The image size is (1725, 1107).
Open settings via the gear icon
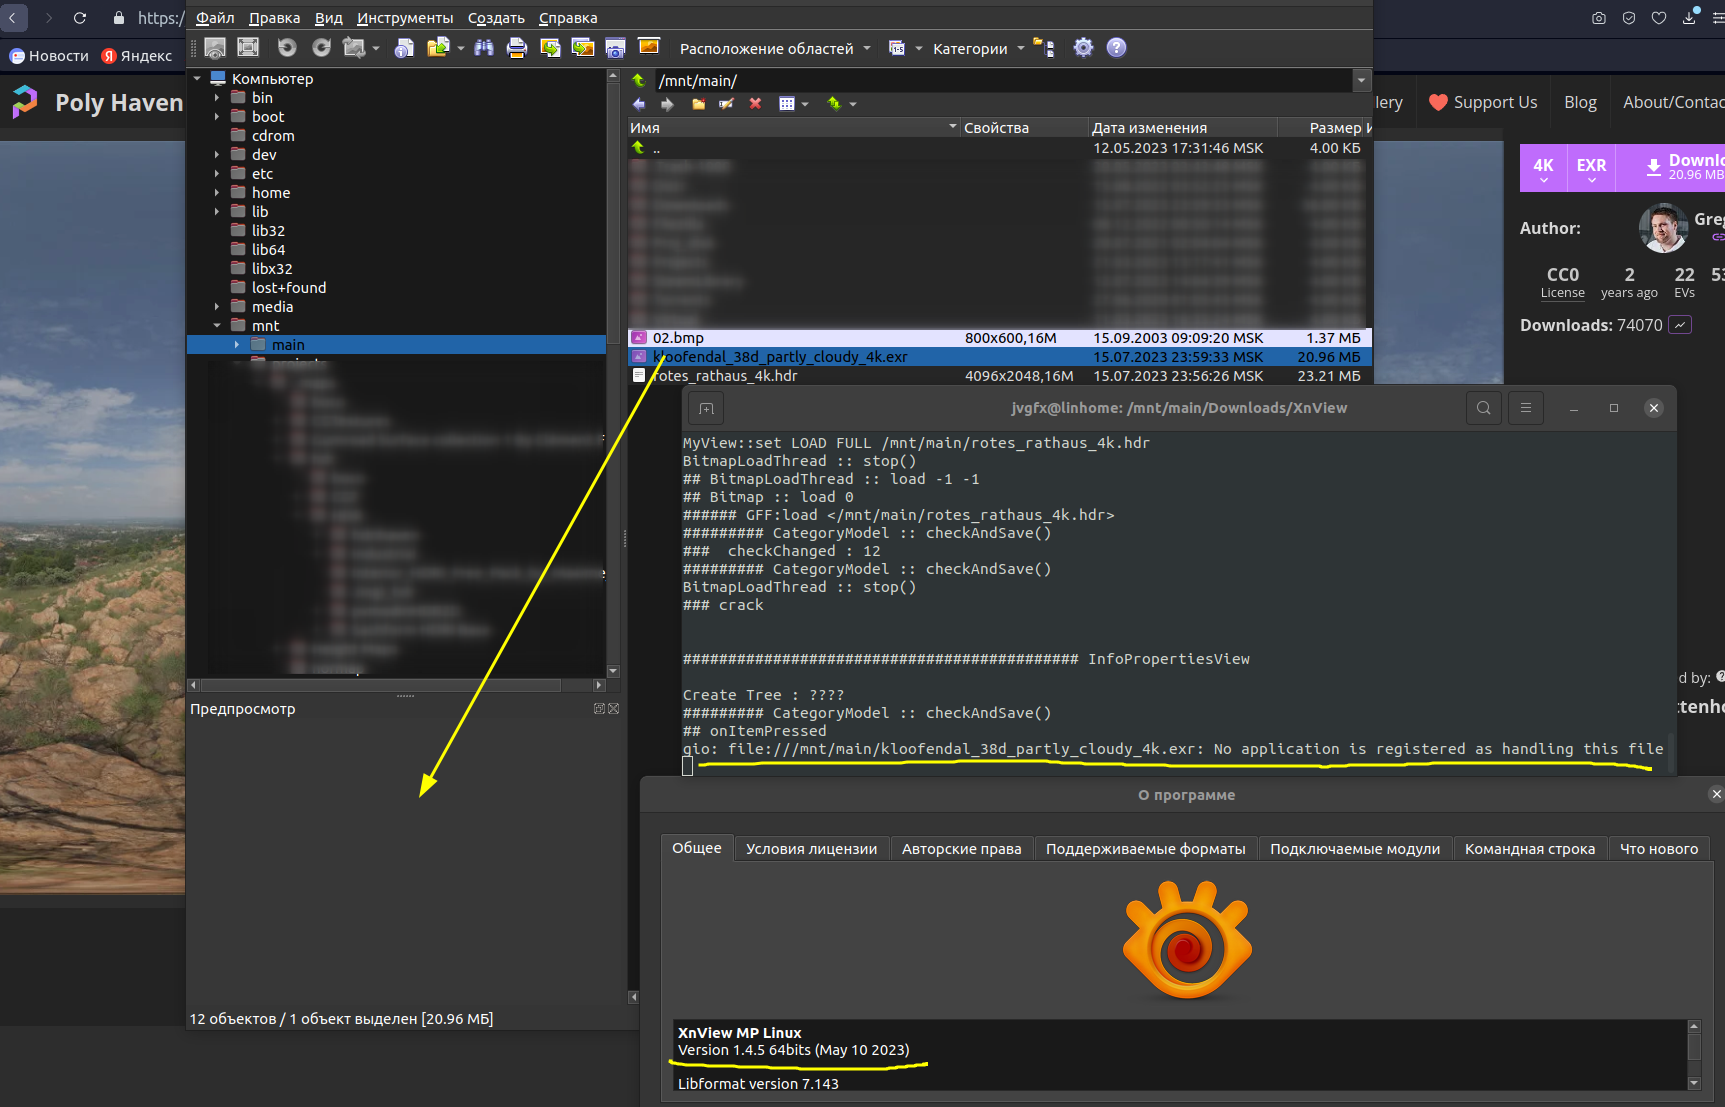tap(1083, 48)
